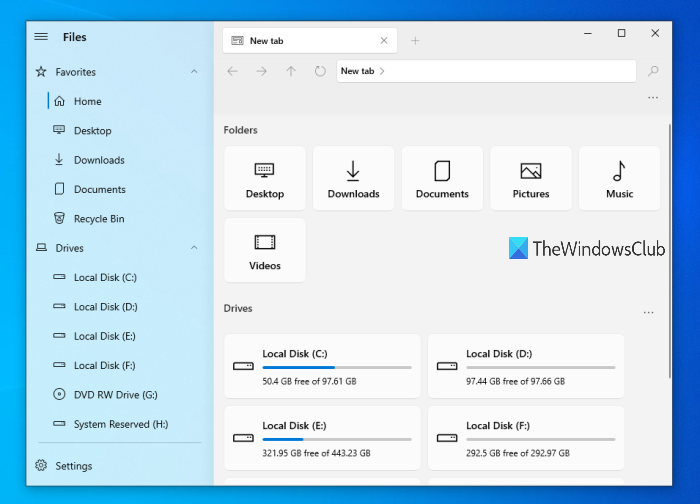
Task: Open Settings with the gear icon
Action: coord(42,466)
